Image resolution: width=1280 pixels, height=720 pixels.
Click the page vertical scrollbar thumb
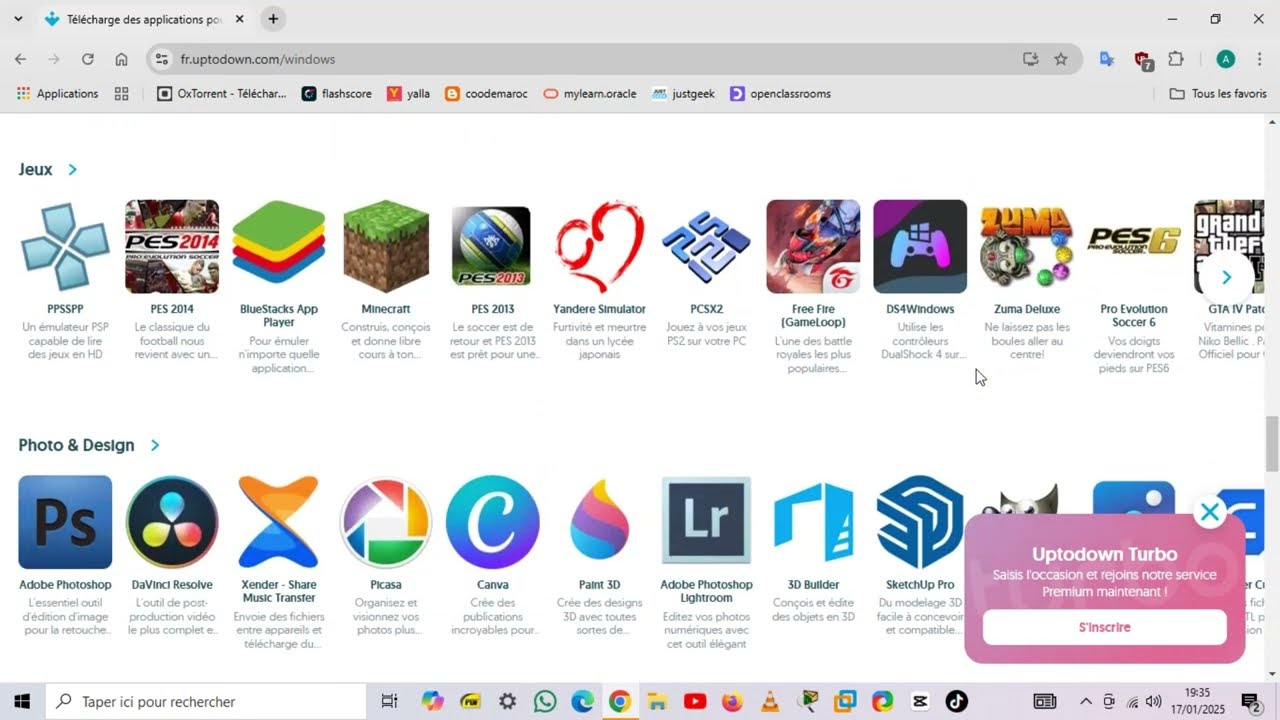1272,444
